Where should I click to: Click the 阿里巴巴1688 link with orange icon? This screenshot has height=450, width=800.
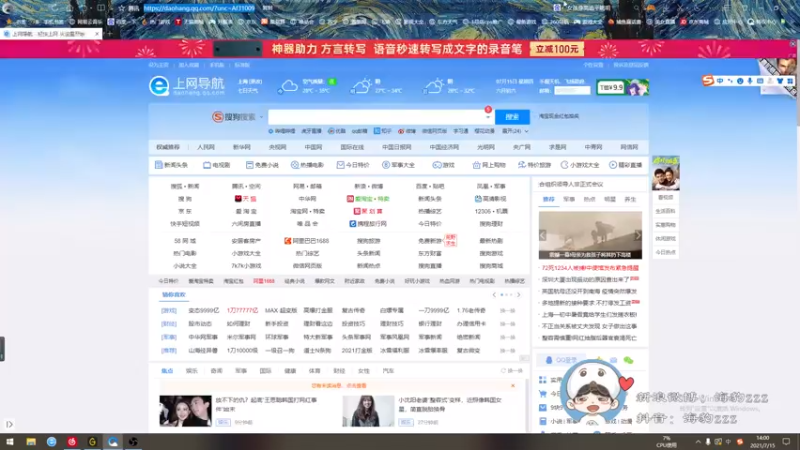[307, 240]
